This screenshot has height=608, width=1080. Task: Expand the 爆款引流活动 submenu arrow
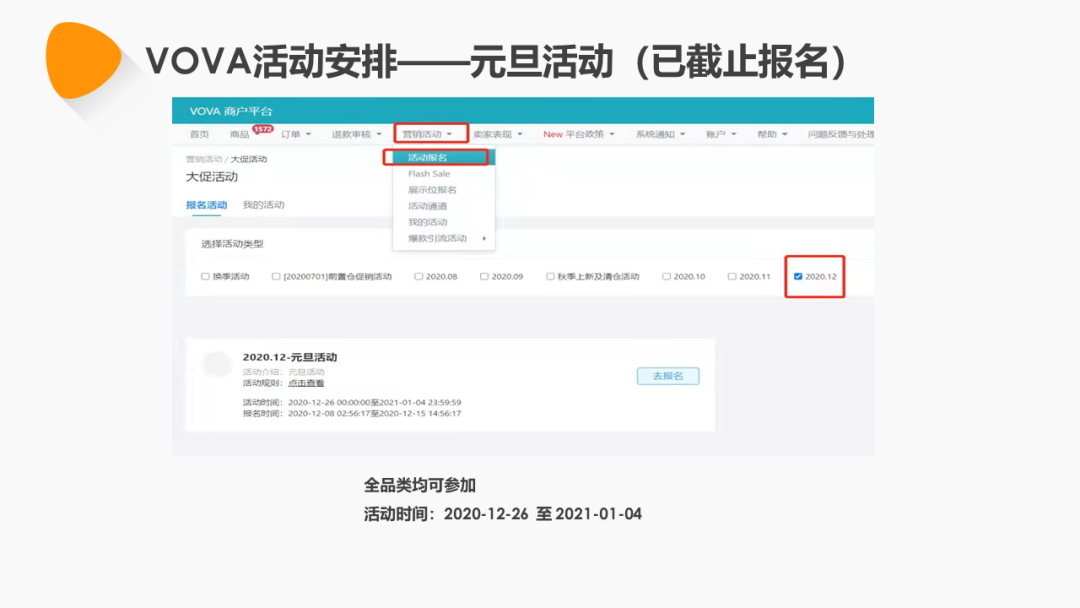click(x=484, y=238)
